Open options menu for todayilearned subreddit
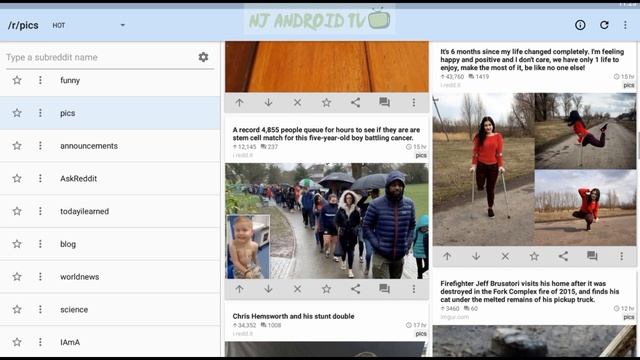 tap(40, 211)
